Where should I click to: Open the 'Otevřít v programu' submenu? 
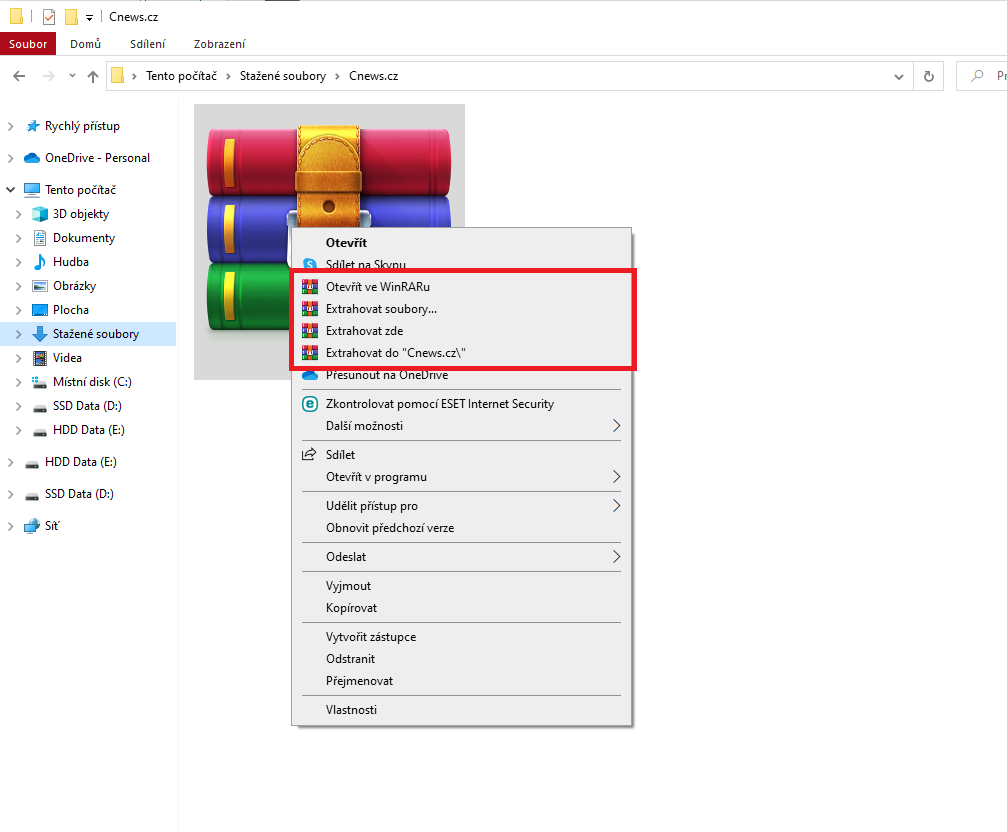pos(461,477)
